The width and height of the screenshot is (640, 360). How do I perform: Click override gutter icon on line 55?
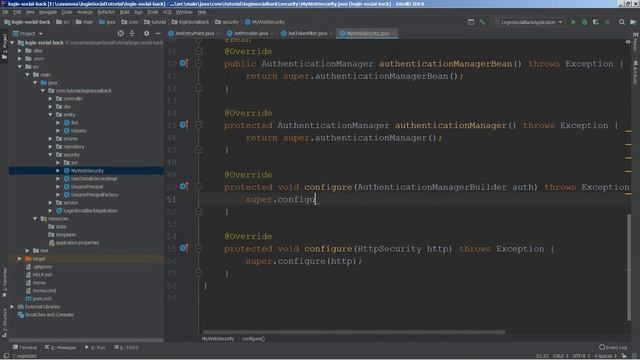183,248
